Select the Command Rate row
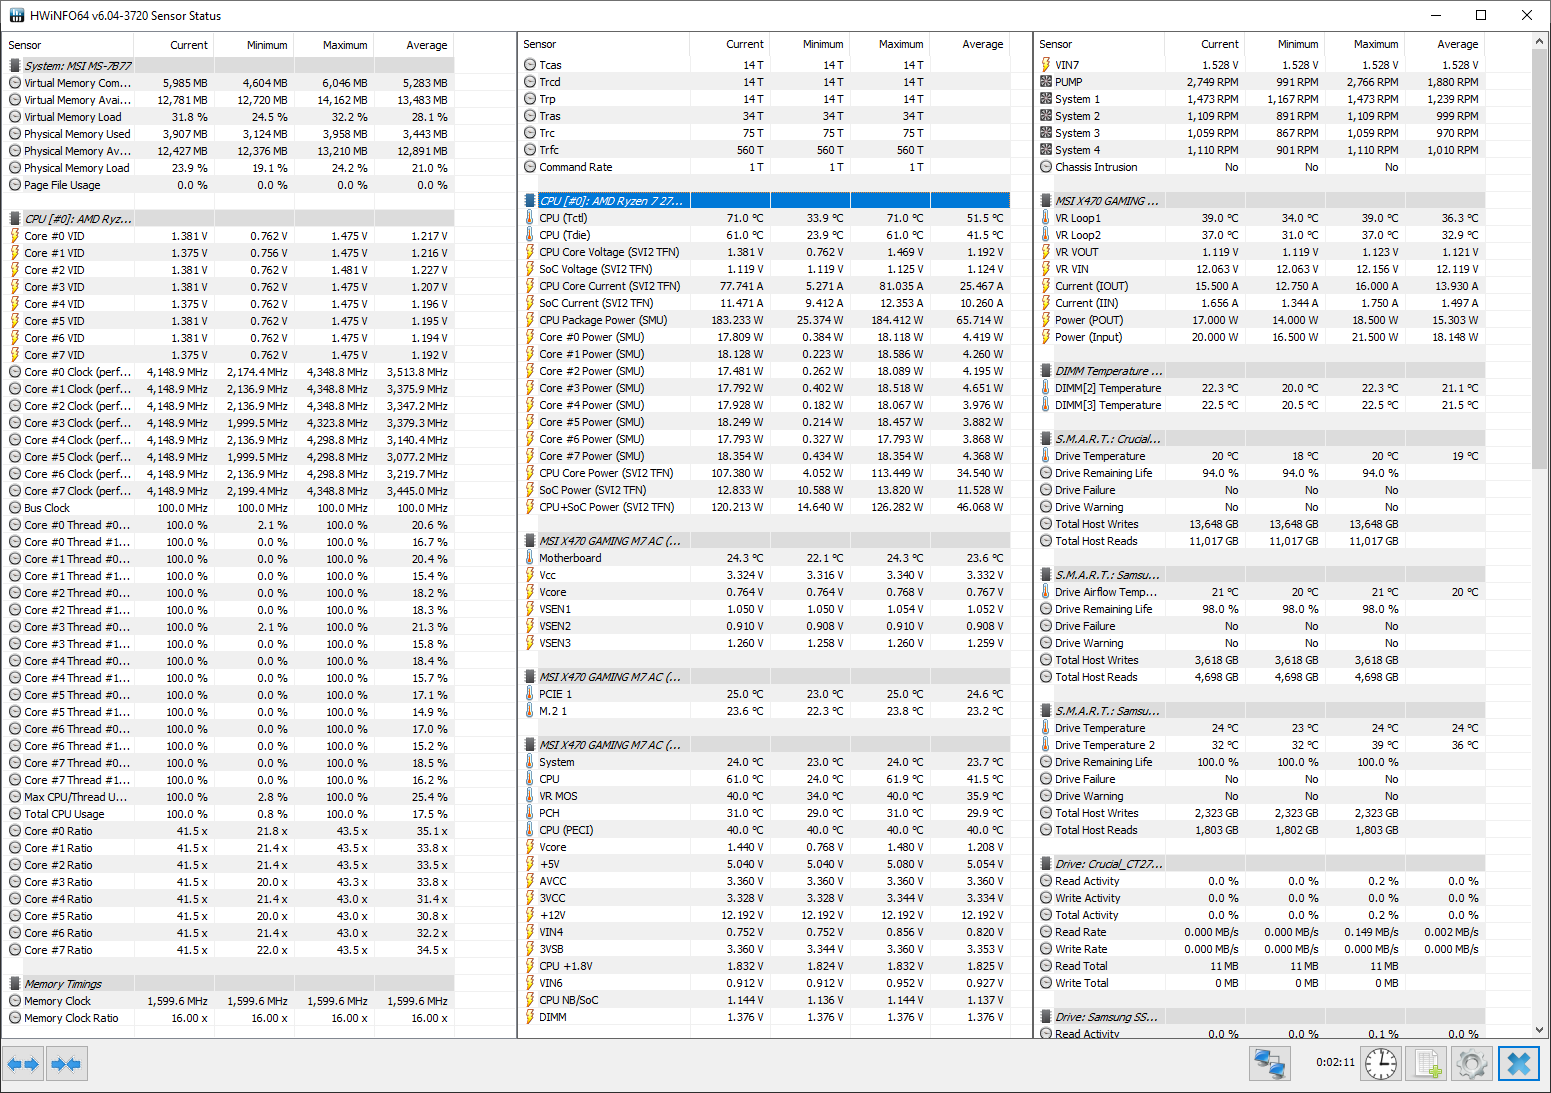 [x=766, y=167]
